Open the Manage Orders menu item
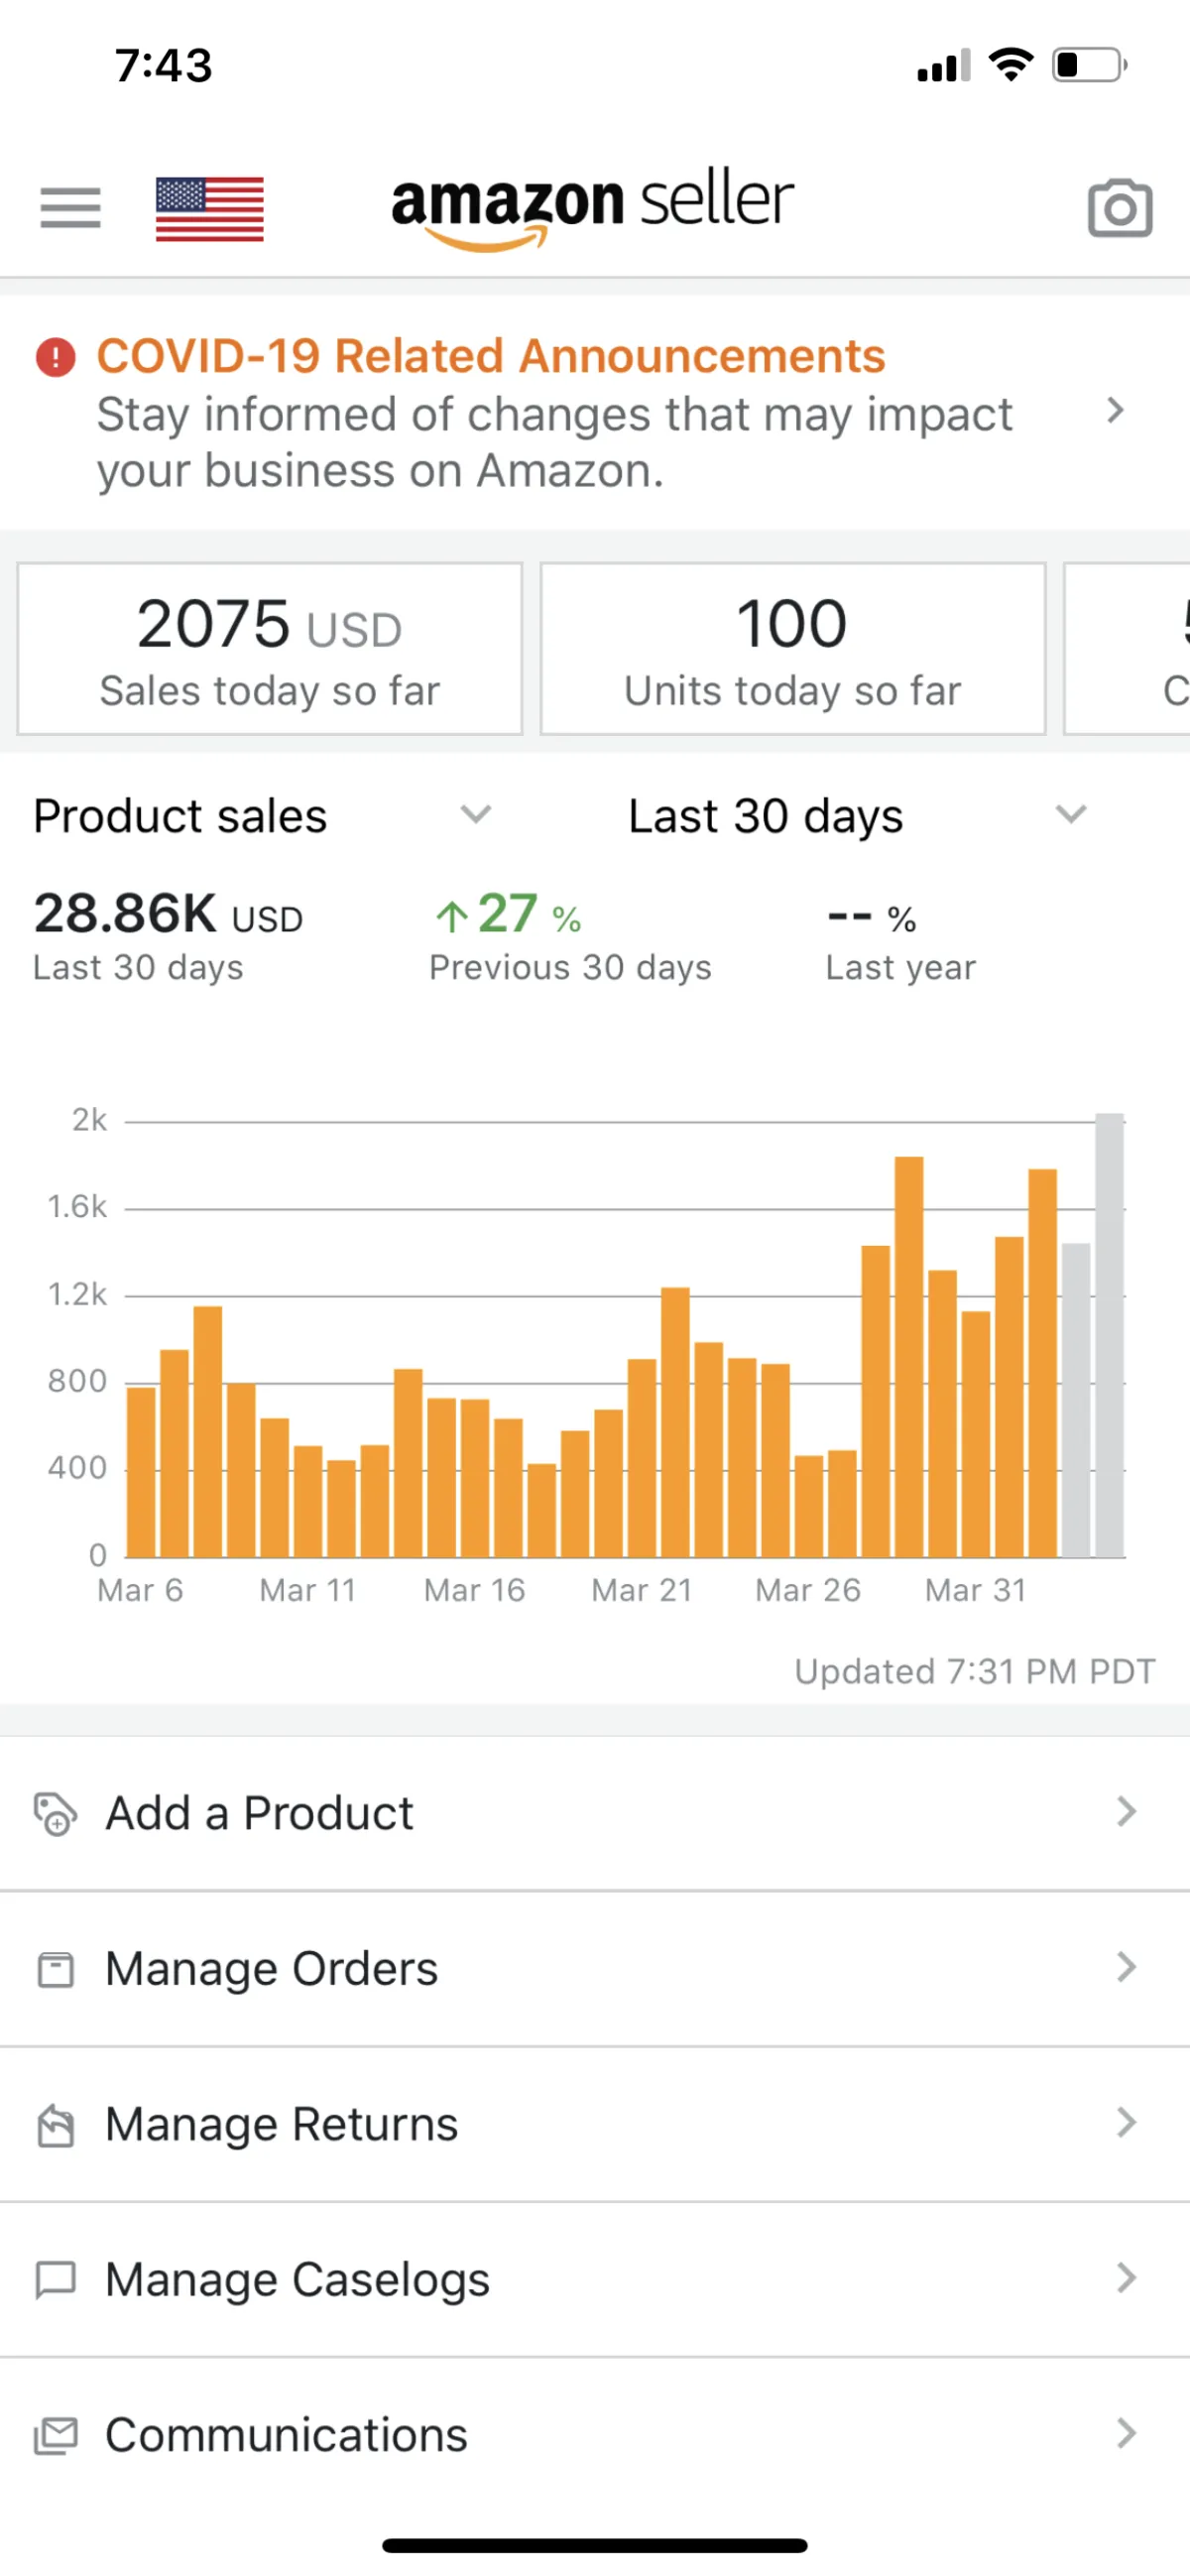This screenshot has height=2576, width=1190. coord(272,1969)
